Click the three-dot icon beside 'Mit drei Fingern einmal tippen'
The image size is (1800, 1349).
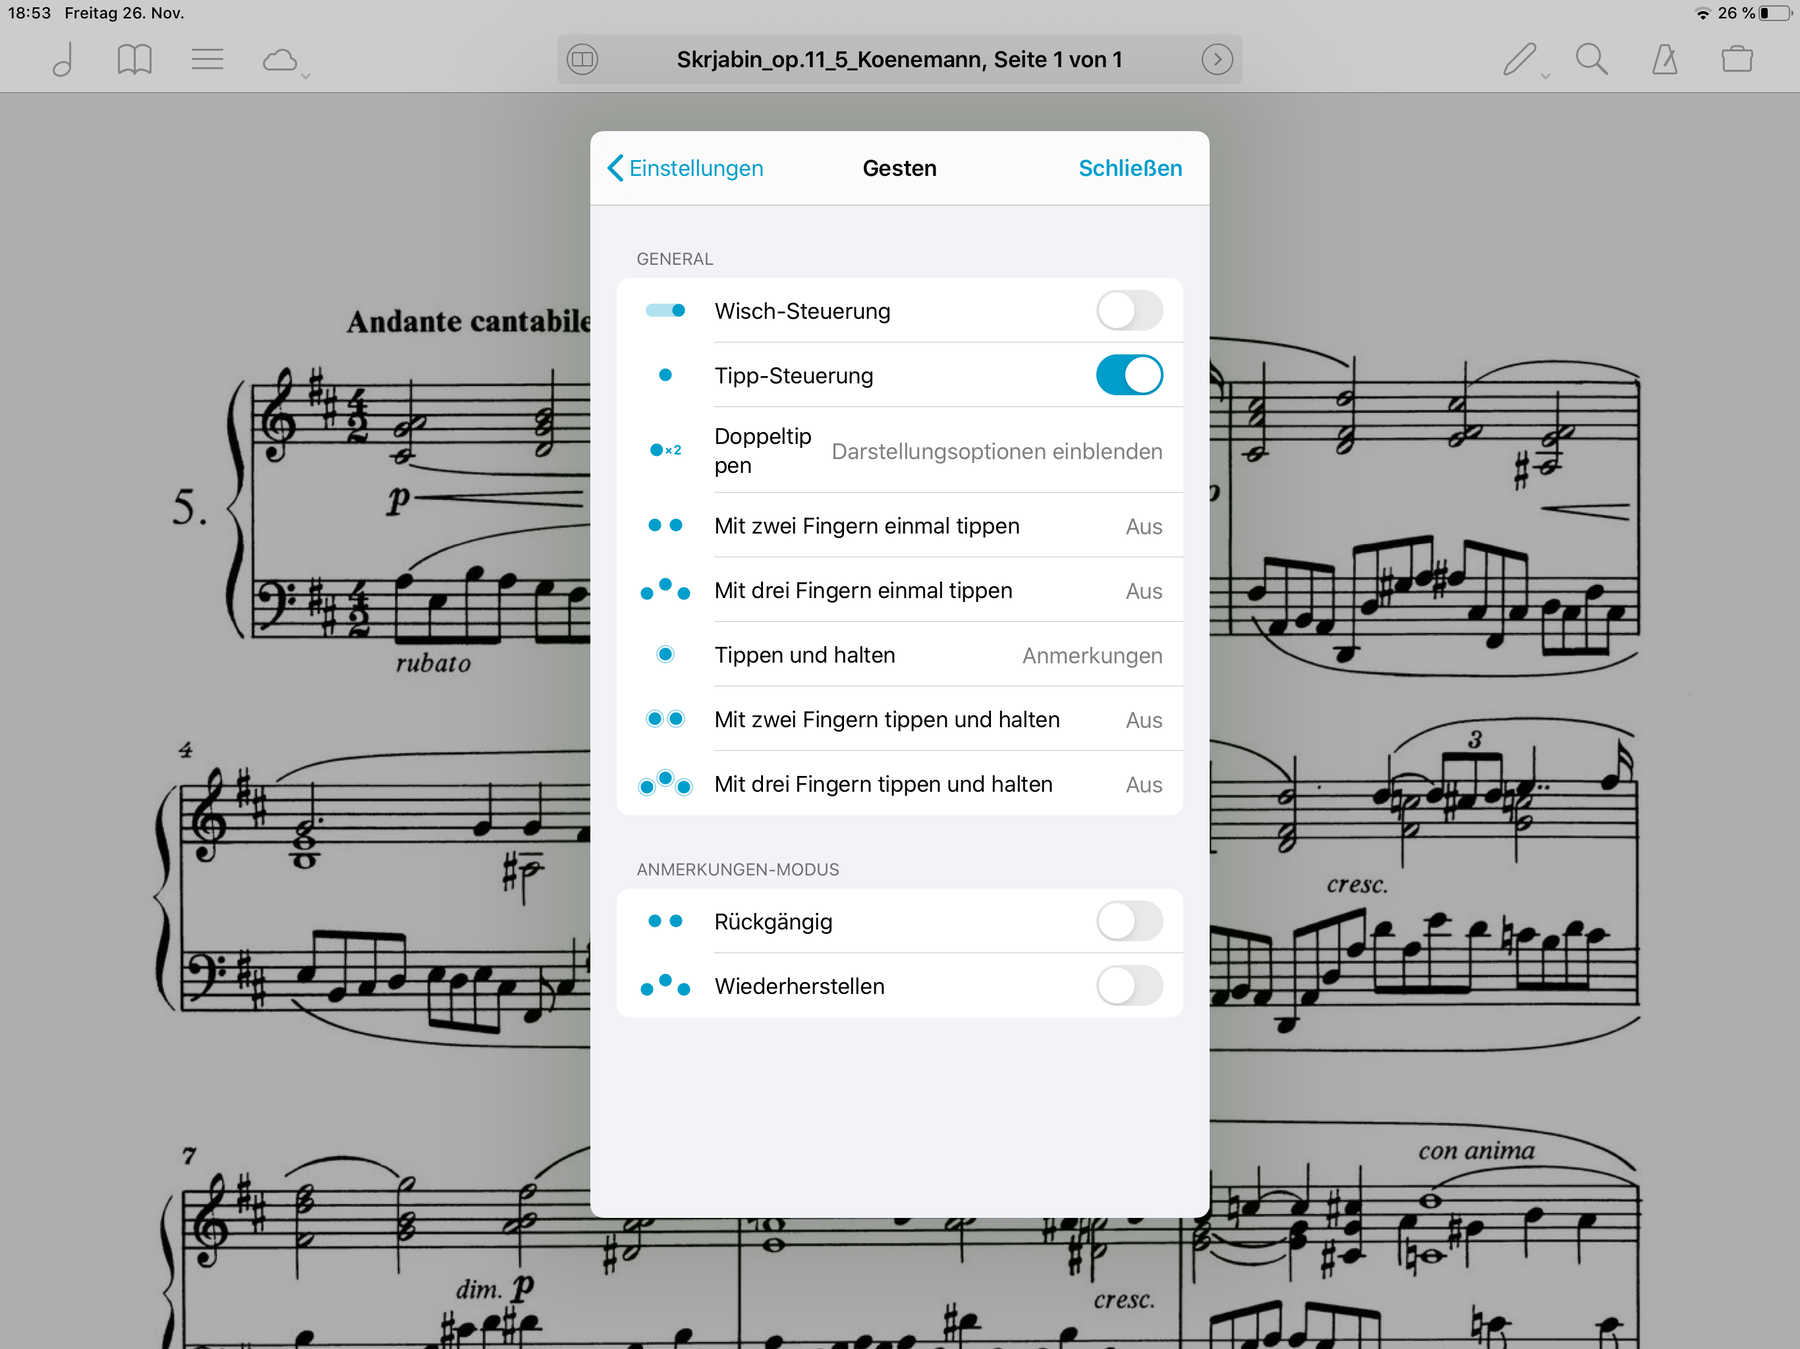[x=665, y=589]
